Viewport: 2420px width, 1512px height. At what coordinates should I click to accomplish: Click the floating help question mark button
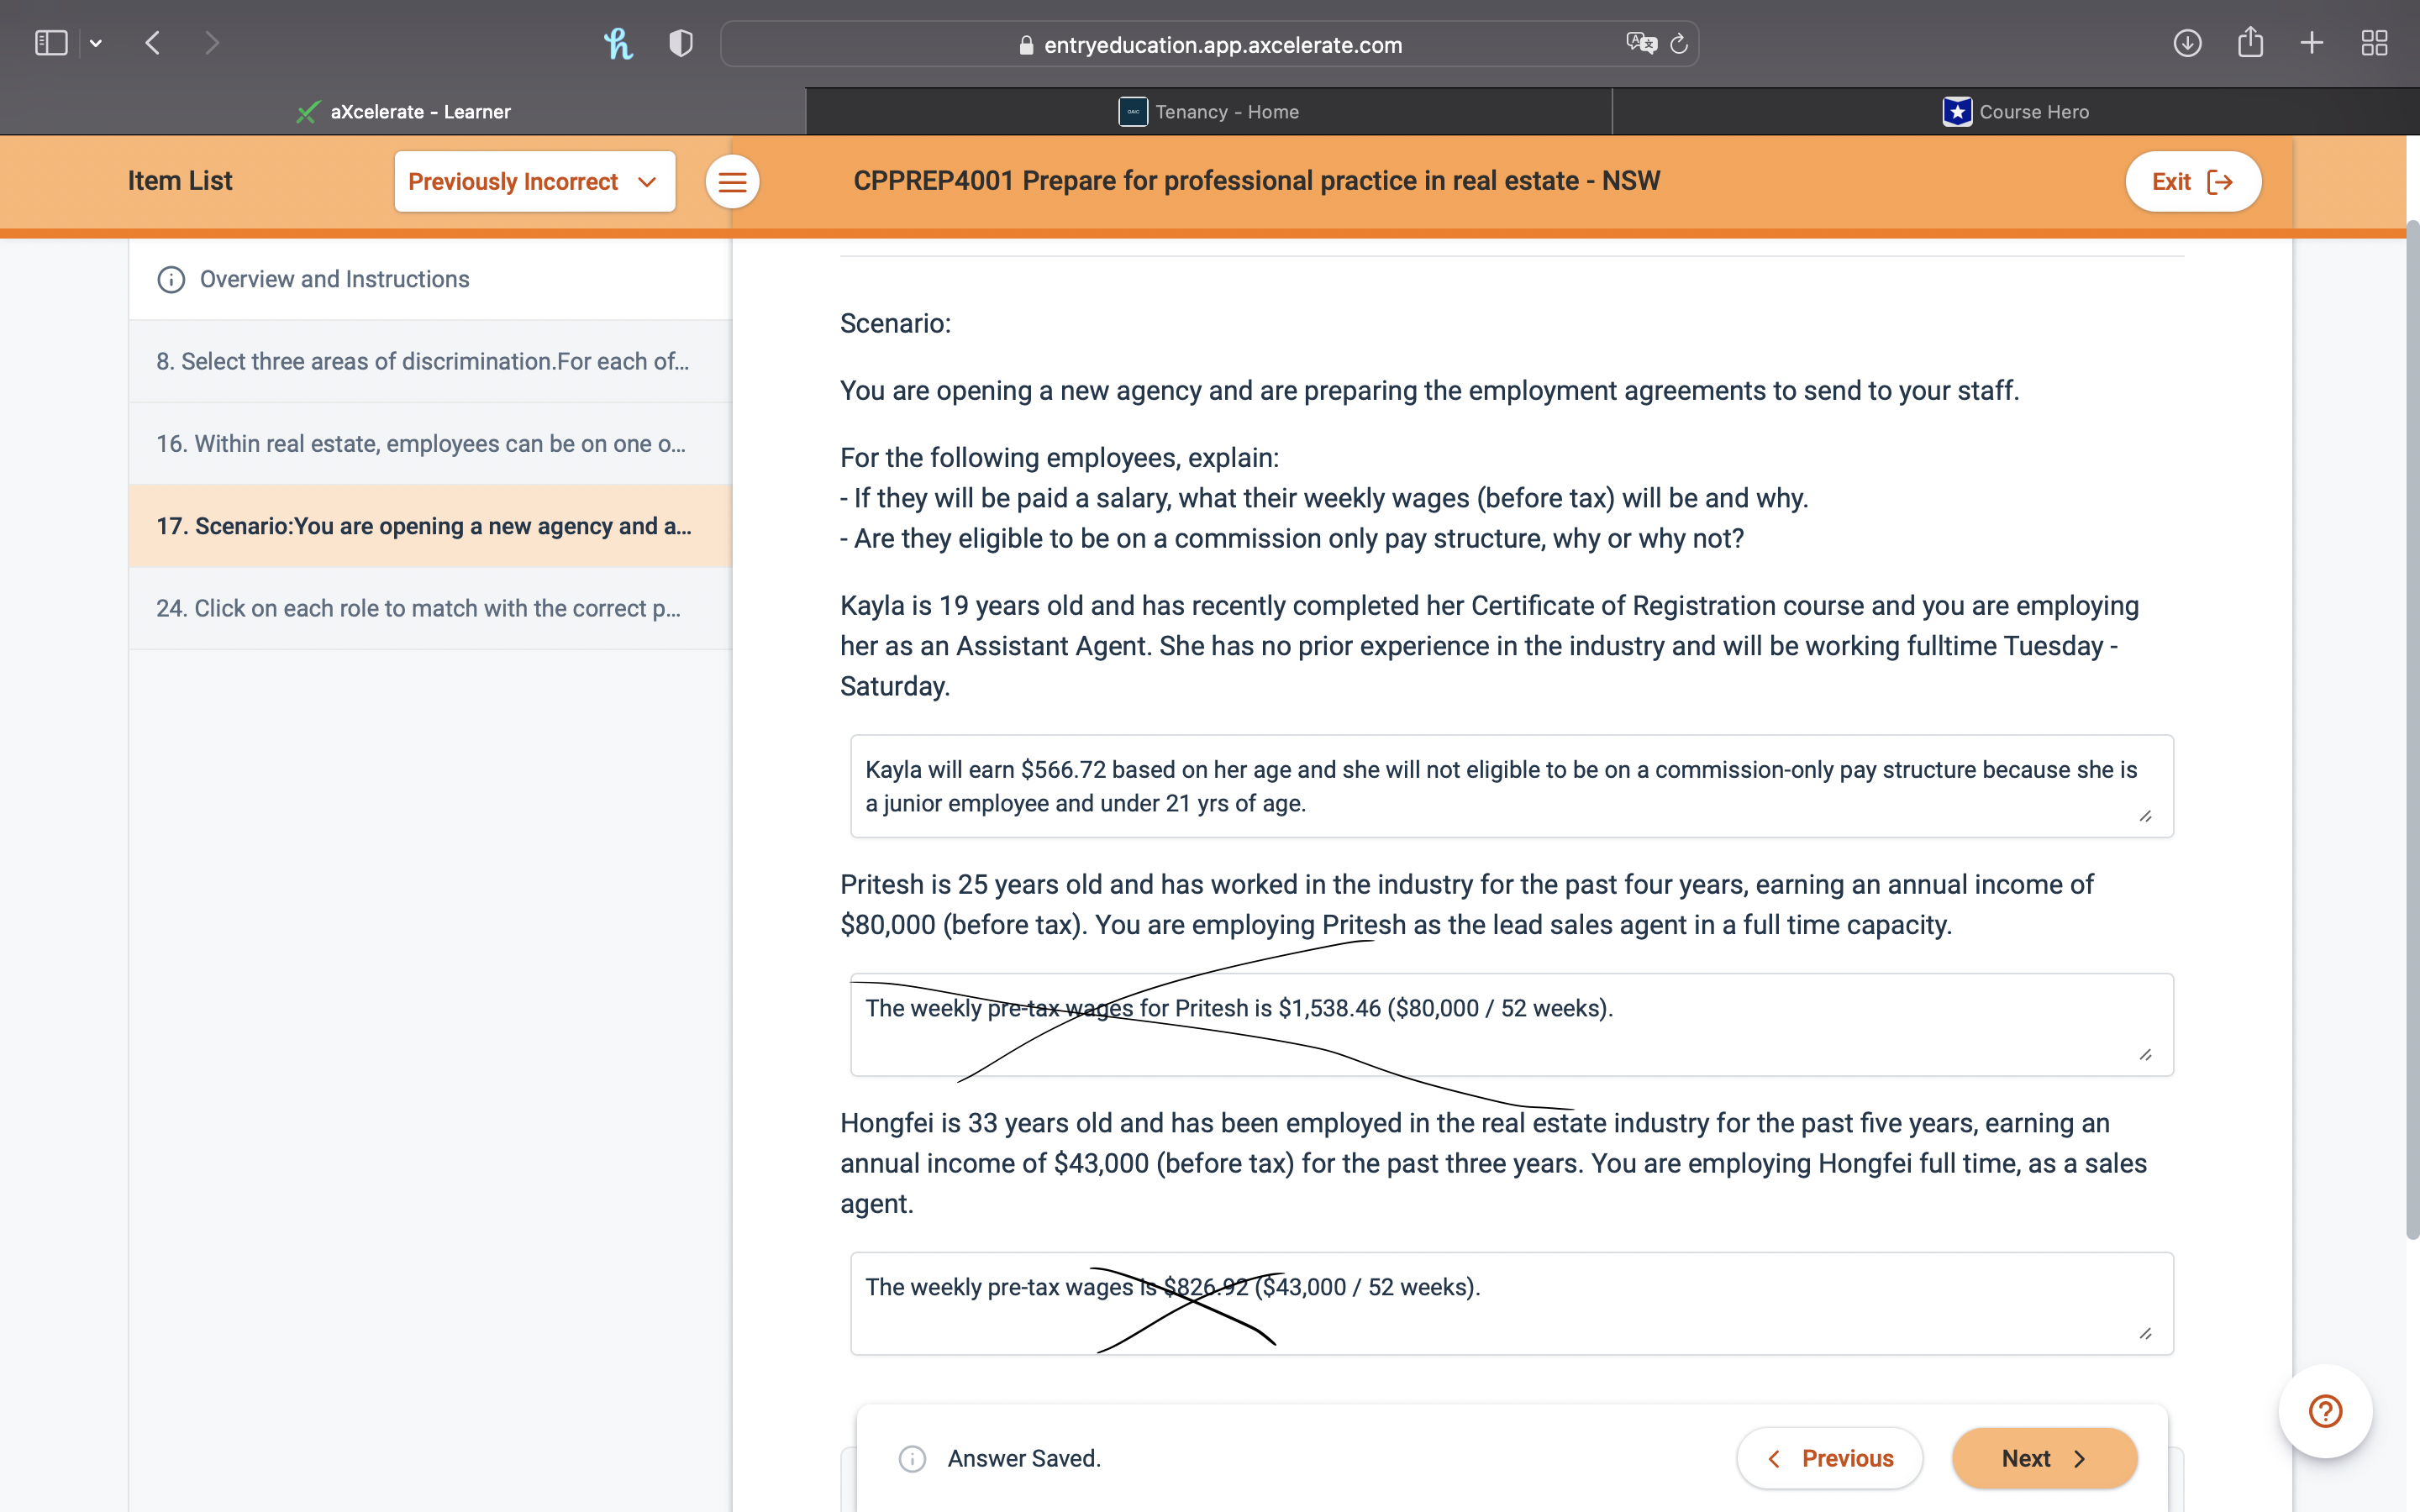pos(2323,1411)
